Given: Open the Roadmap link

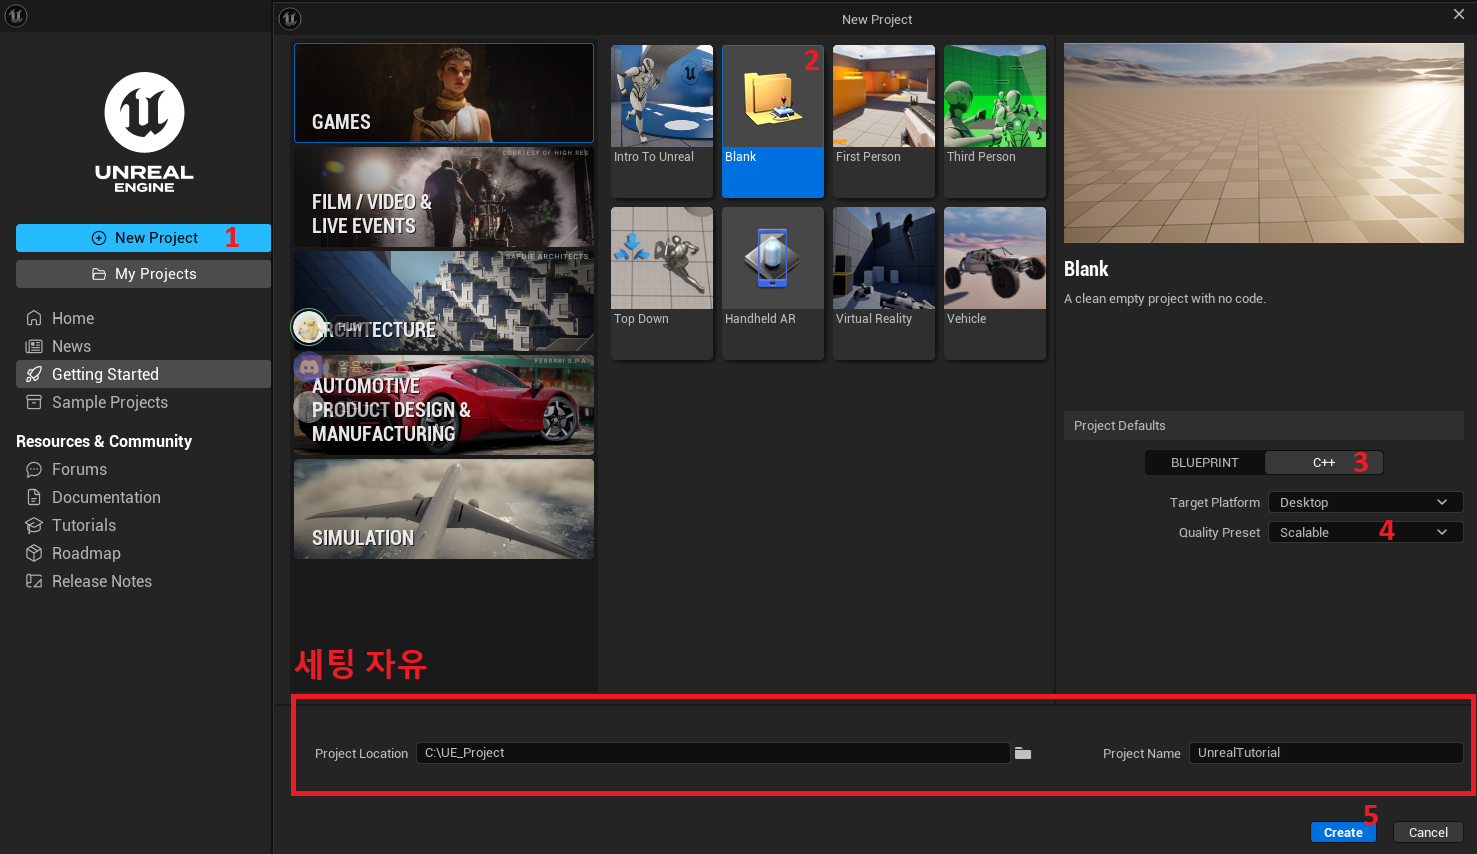Looking at the screenshot, I should pyautogui.click(x=143, y=553).
